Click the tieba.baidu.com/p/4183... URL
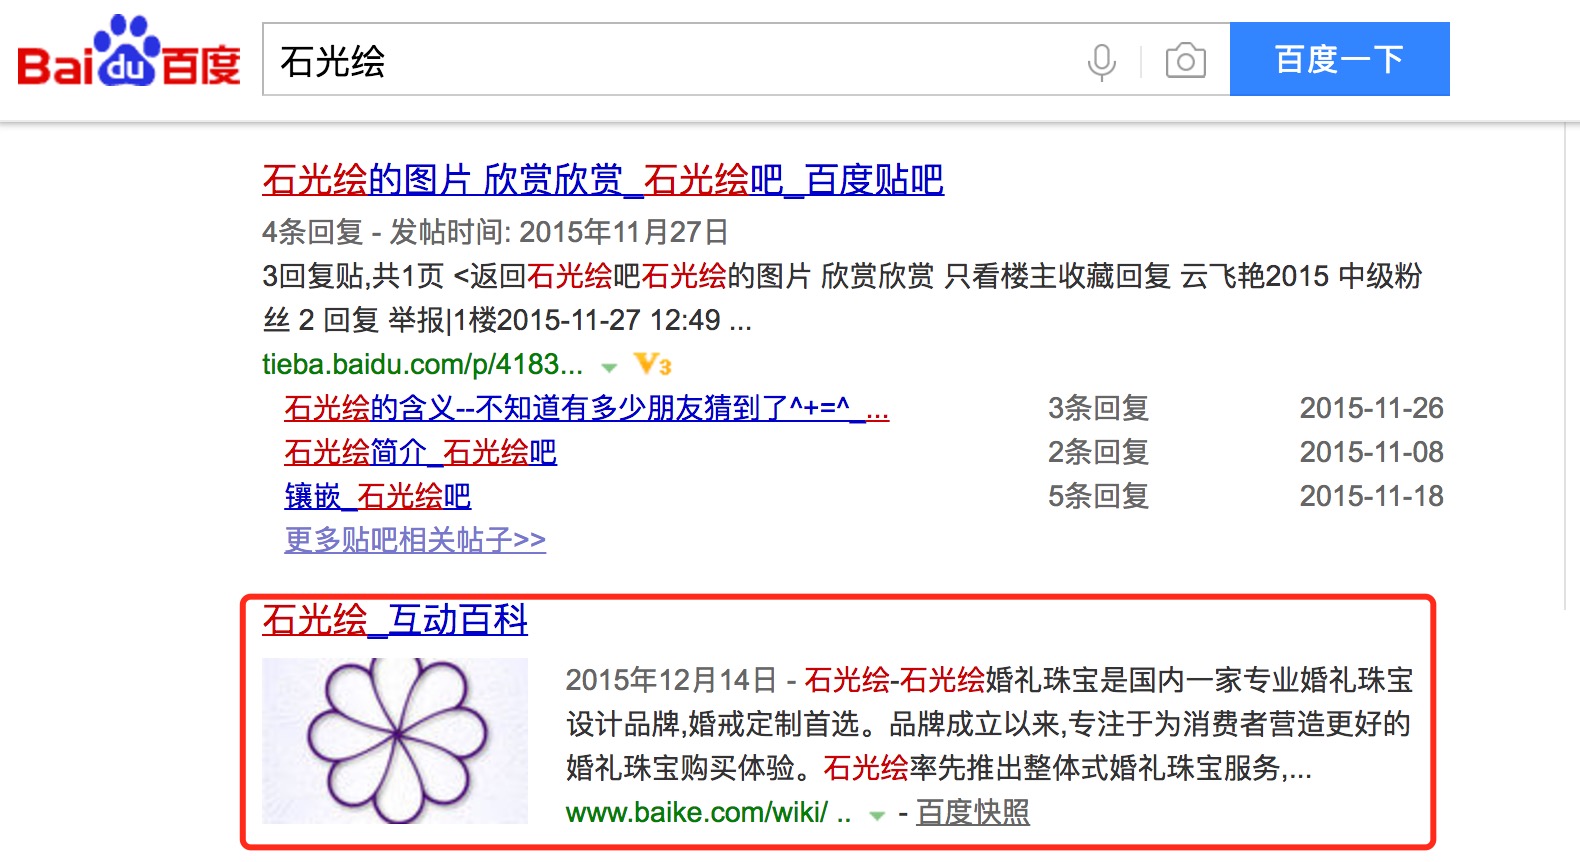This screenshot has height=862, width=1580. coord(422,365)
